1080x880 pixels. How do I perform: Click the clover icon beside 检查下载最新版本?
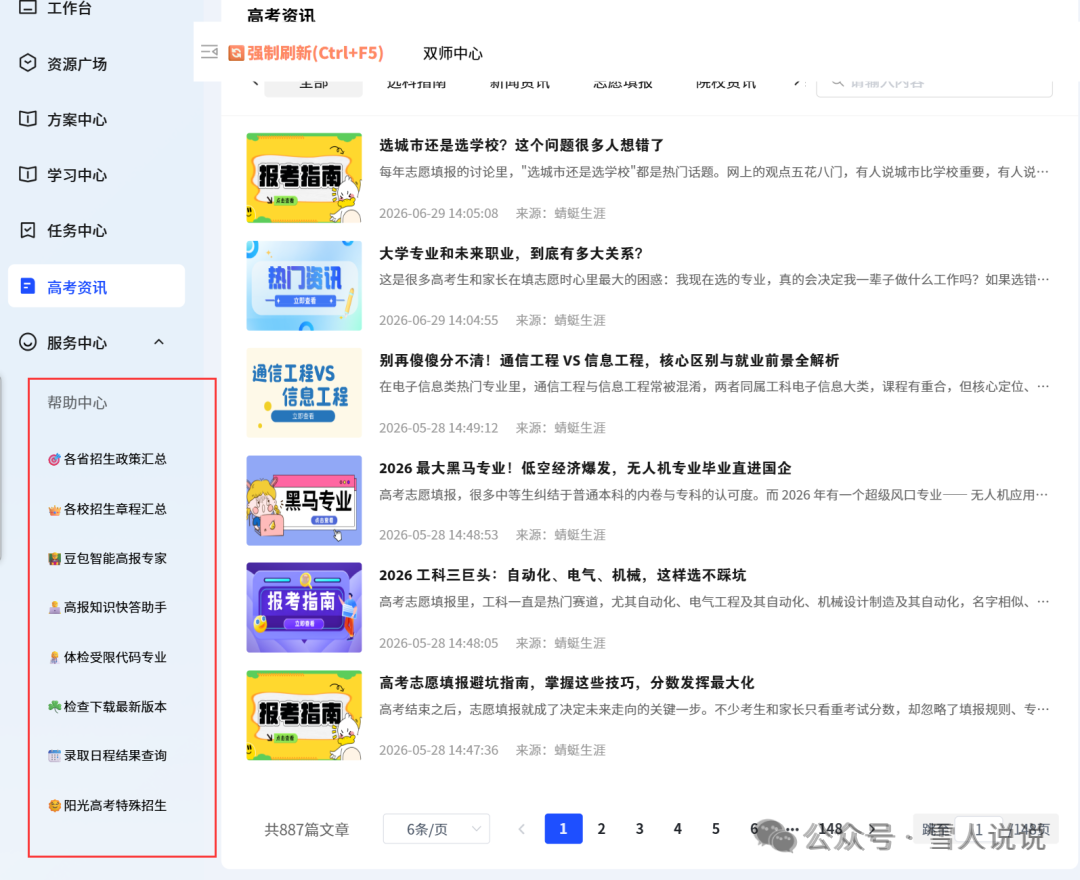tap(54, 706)
